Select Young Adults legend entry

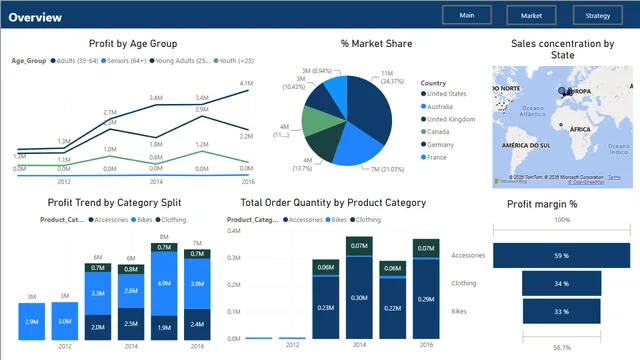tap(180, 61)
